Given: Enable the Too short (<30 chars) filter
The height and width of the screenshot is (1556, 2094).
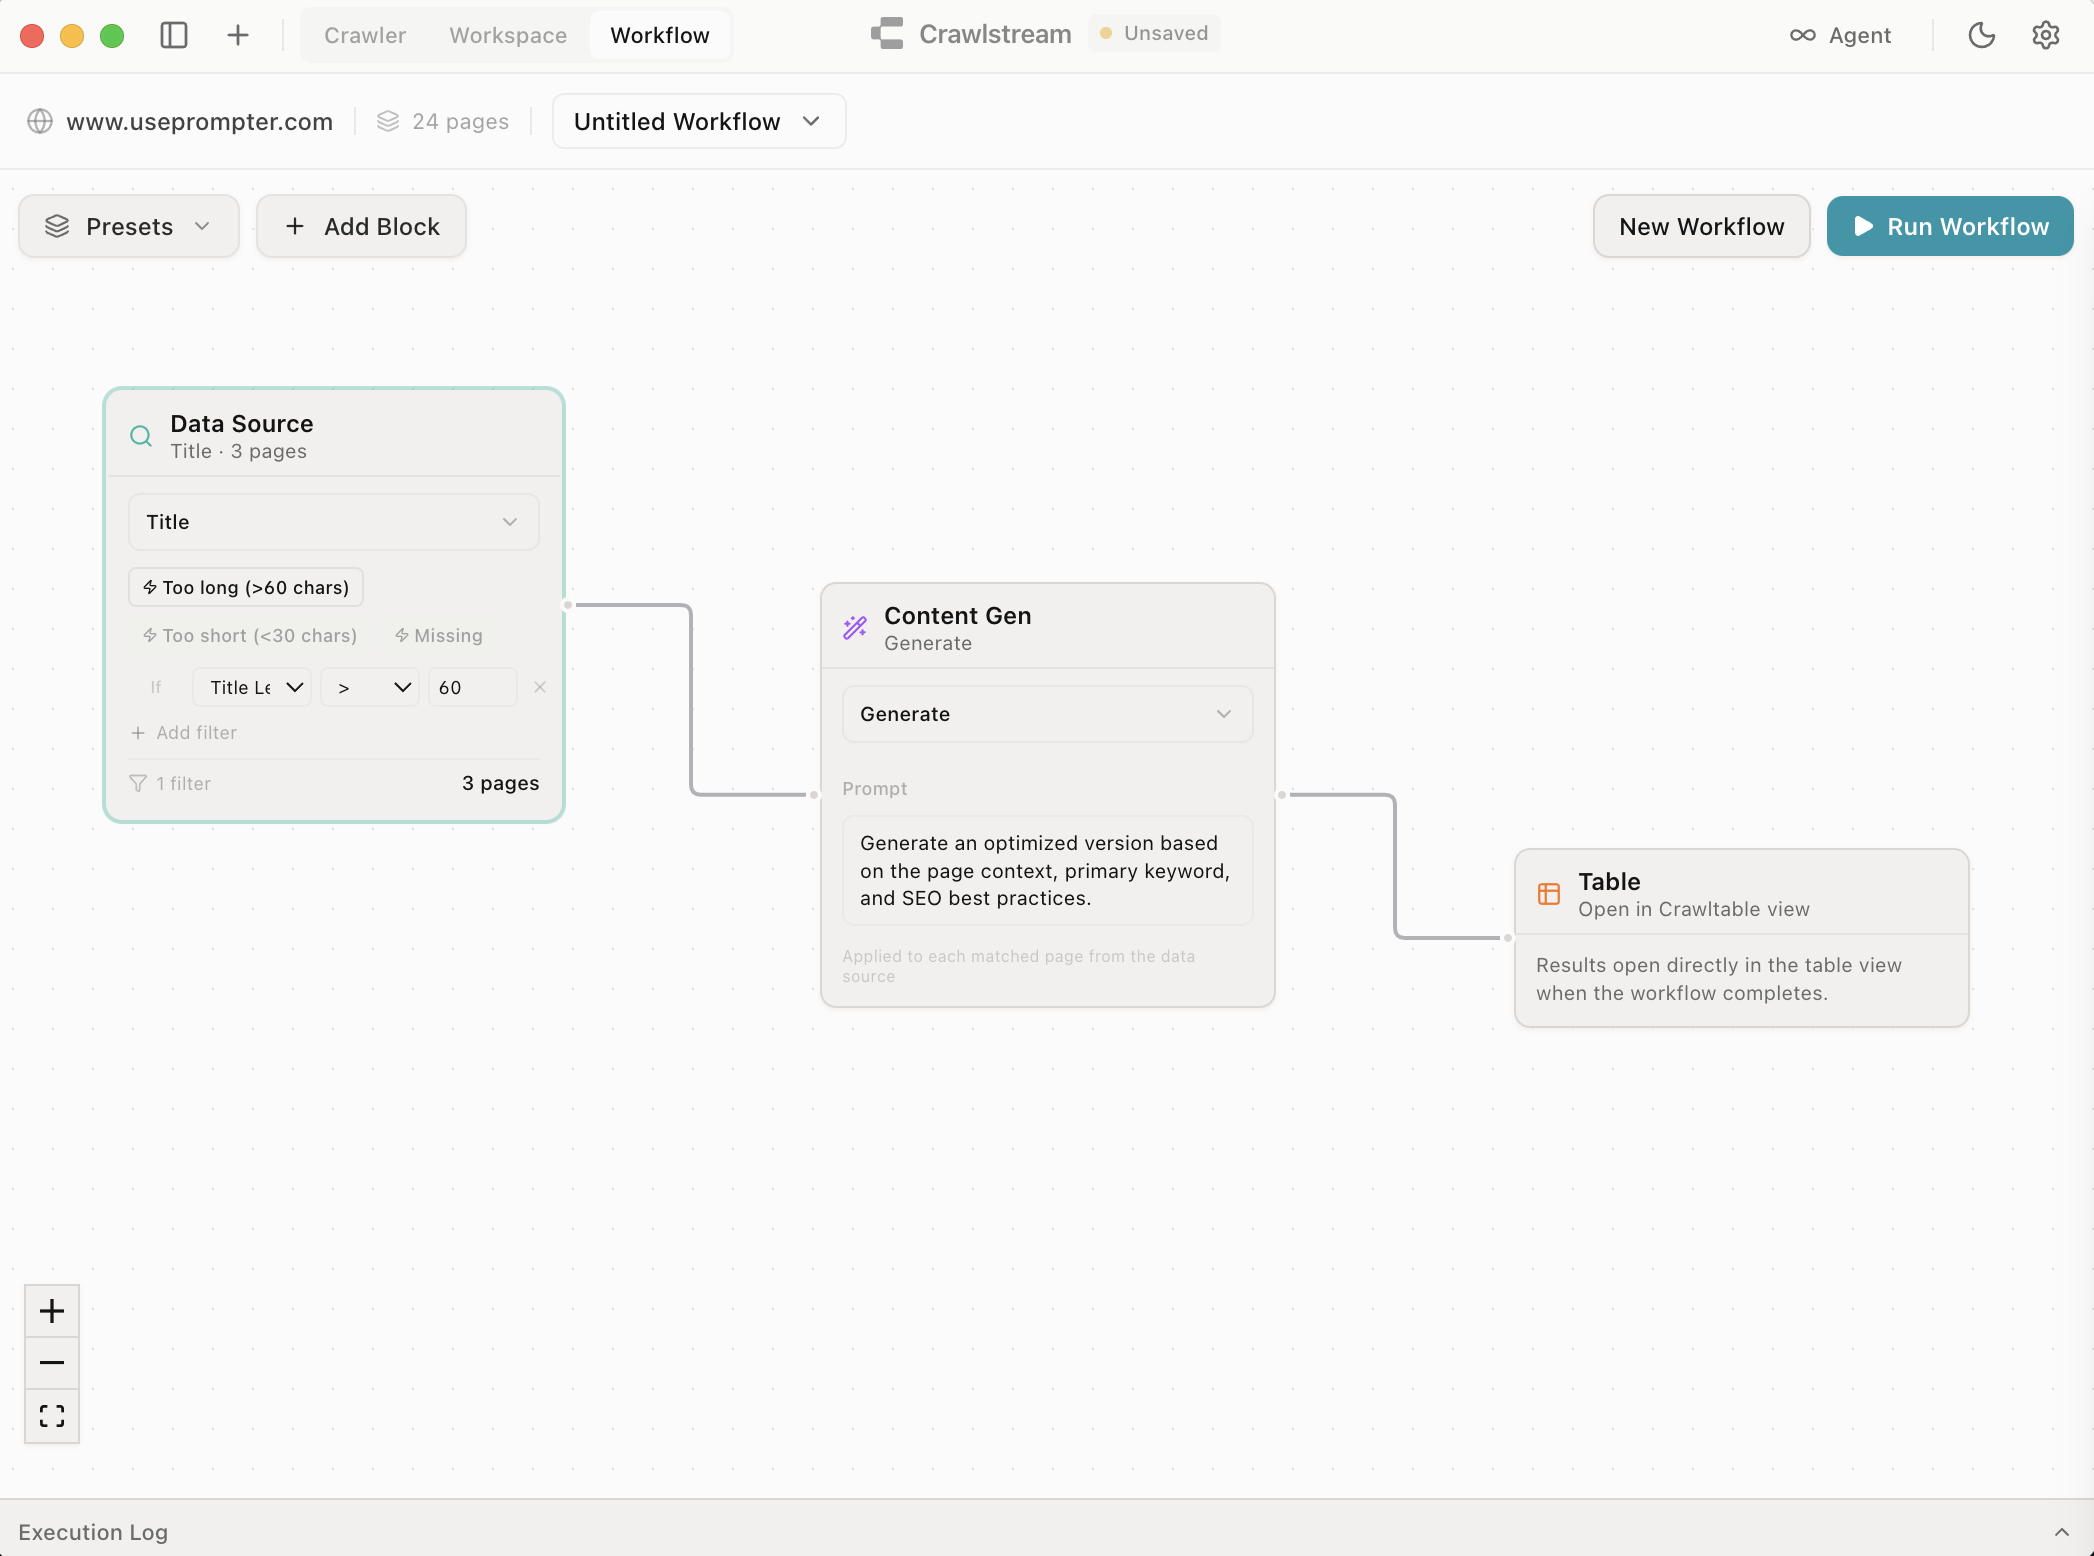Looking at the screenshot, I should tap(249, 635).
